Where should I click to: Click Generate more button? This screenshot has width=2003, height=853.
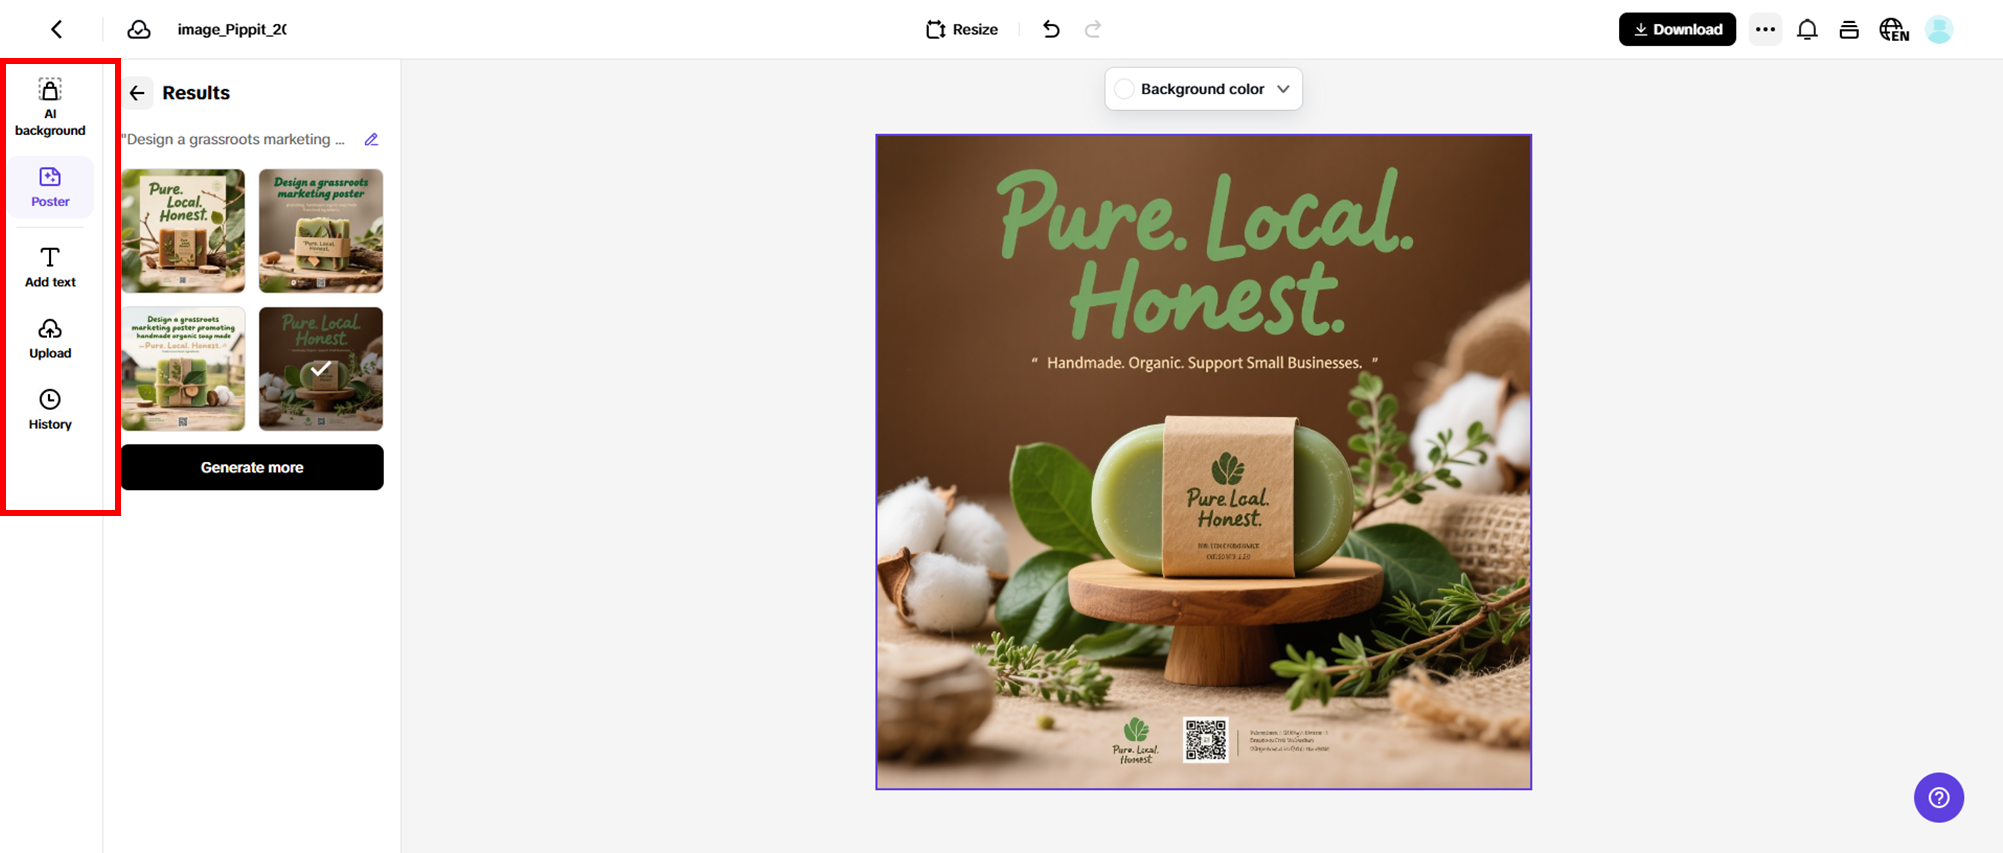coord(252,467)
